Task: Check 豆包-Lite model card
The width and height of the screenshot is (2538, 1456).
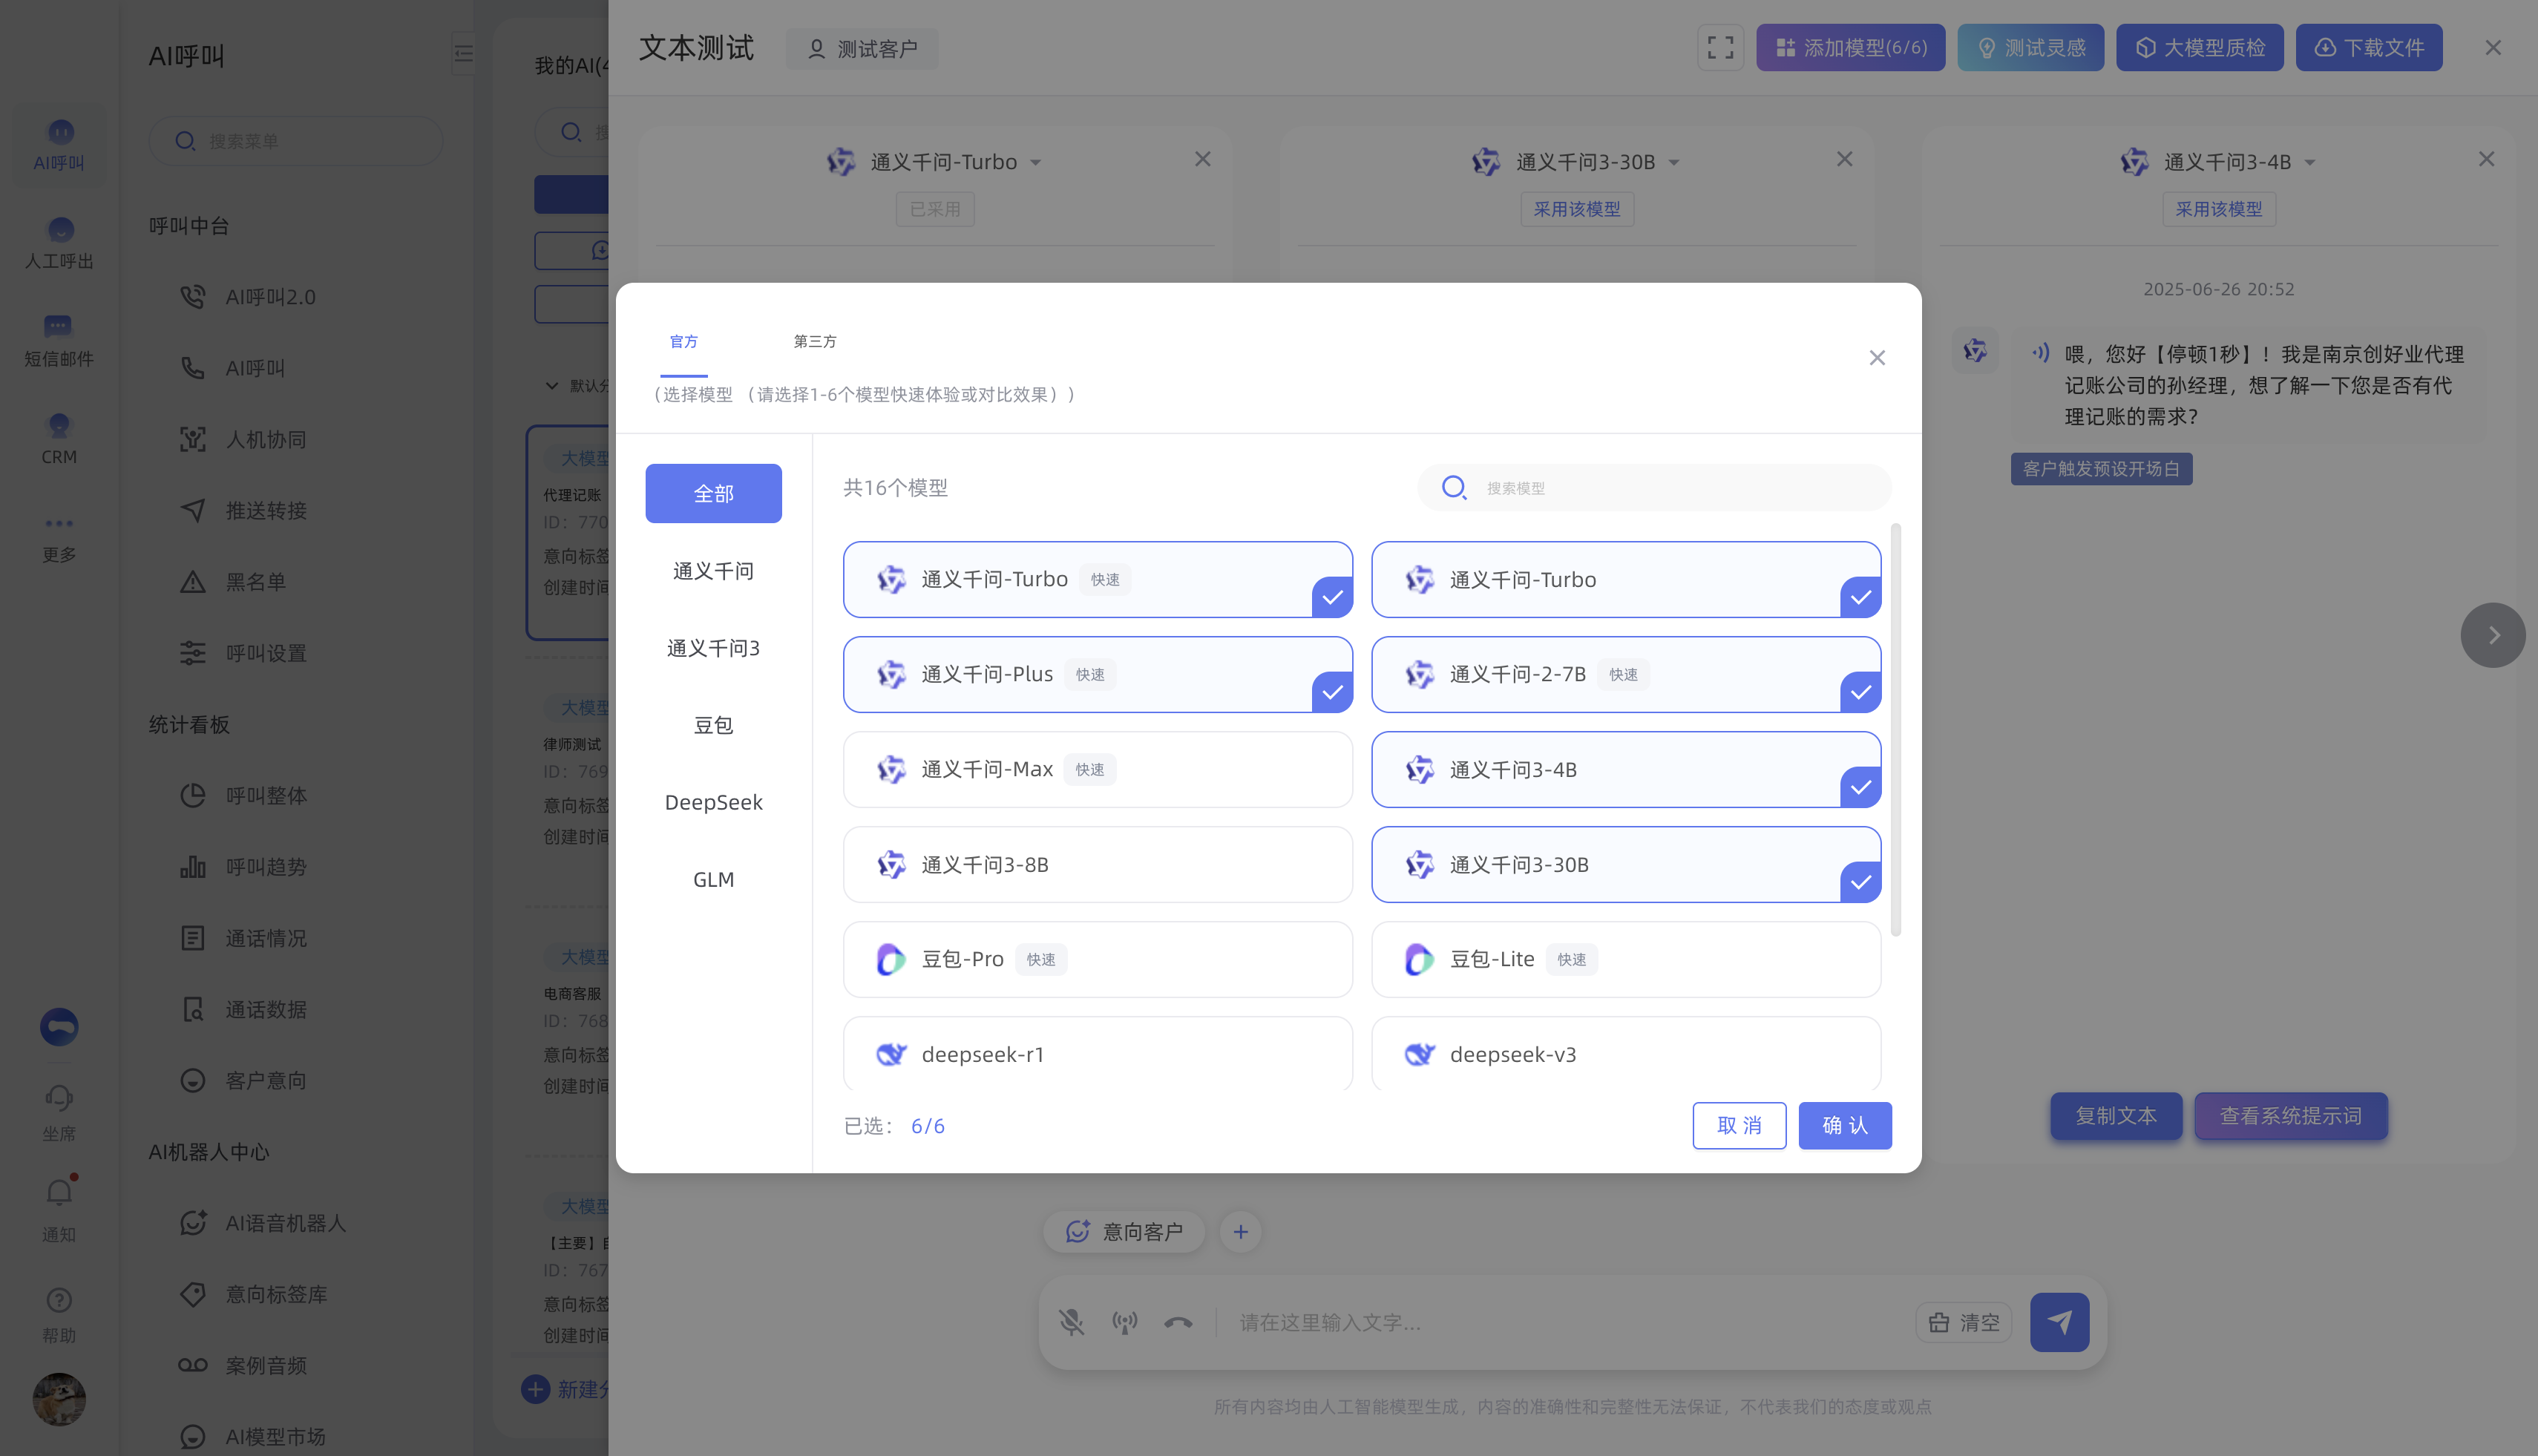Action: coord(1625,959)
